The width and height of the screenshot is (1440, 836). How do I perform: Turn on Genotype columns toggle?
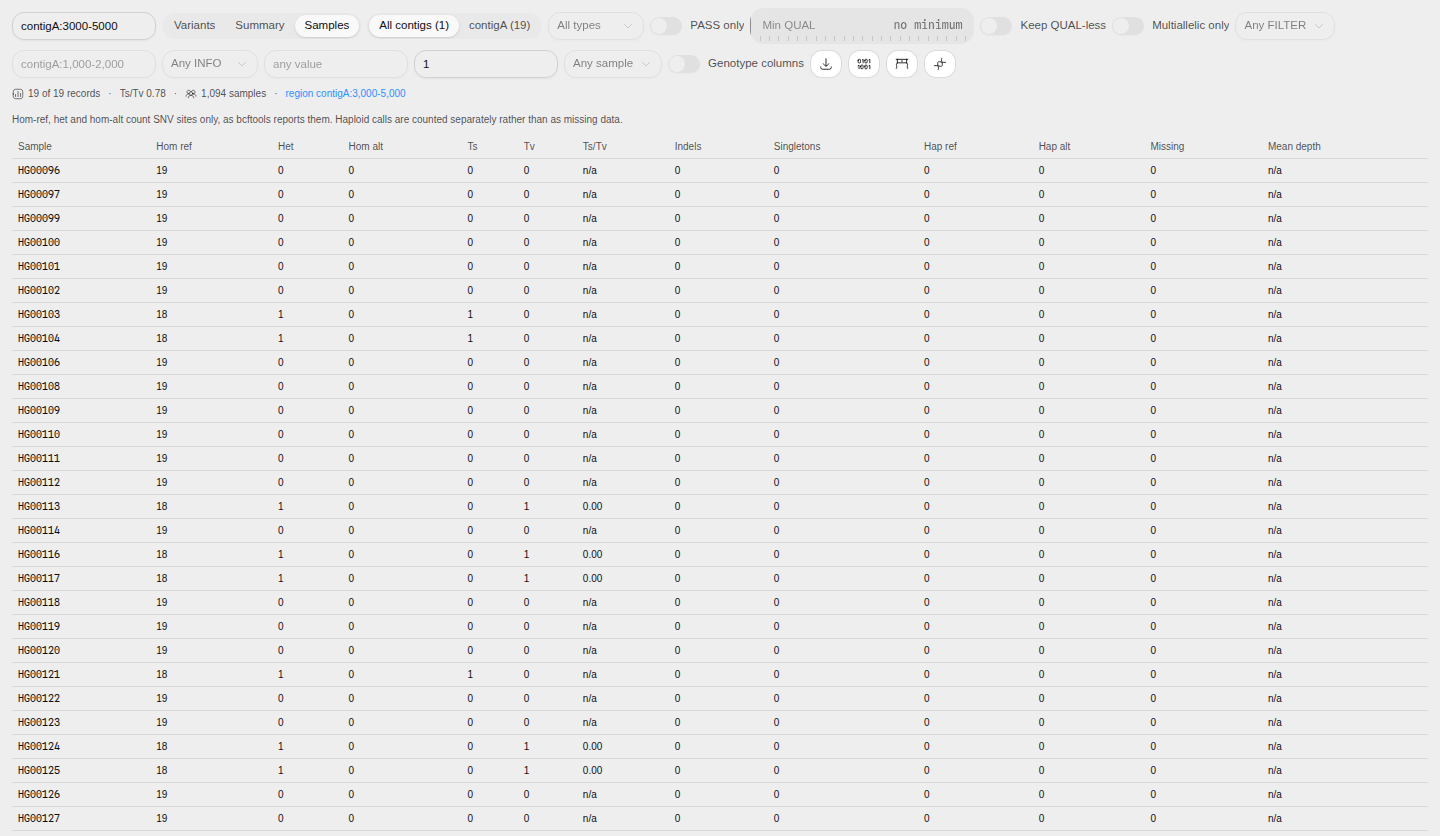[x=684, y=64]
